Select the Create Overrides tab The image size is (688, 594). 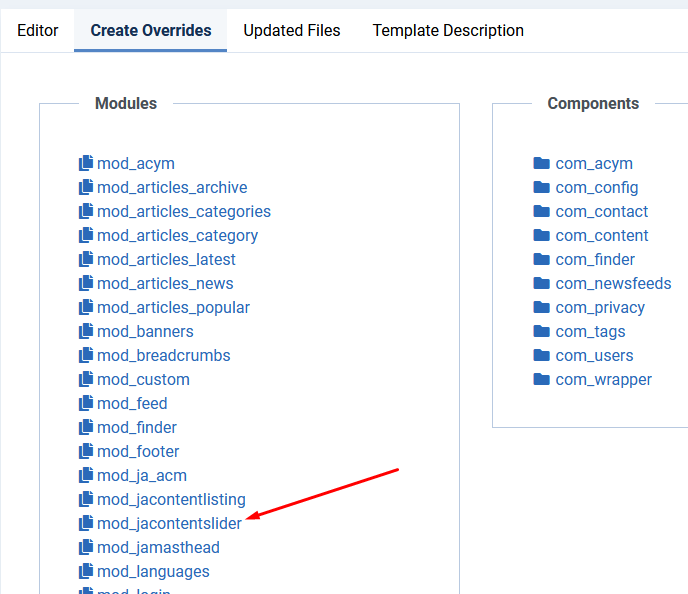tap(151, 31)
